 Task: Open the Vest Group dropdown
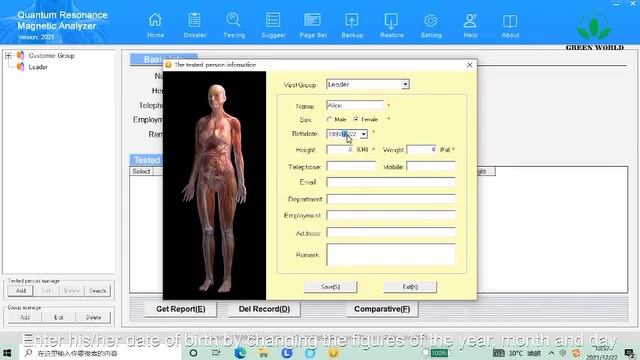pyautogui.click(x=405, y=84)
